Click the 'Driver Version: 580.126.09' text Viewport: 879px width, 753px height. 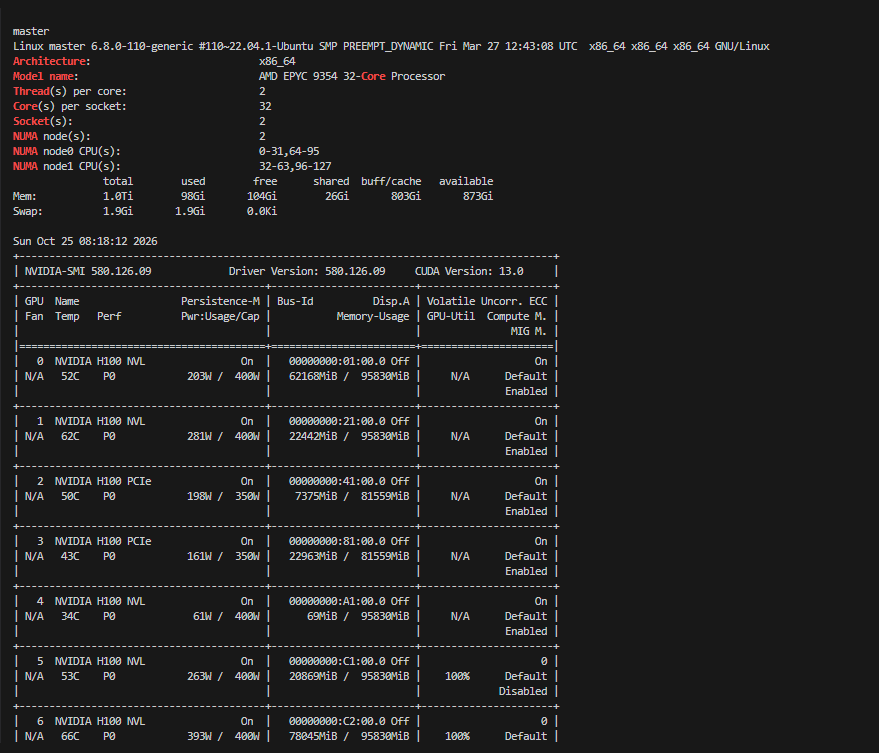(307, 271)
